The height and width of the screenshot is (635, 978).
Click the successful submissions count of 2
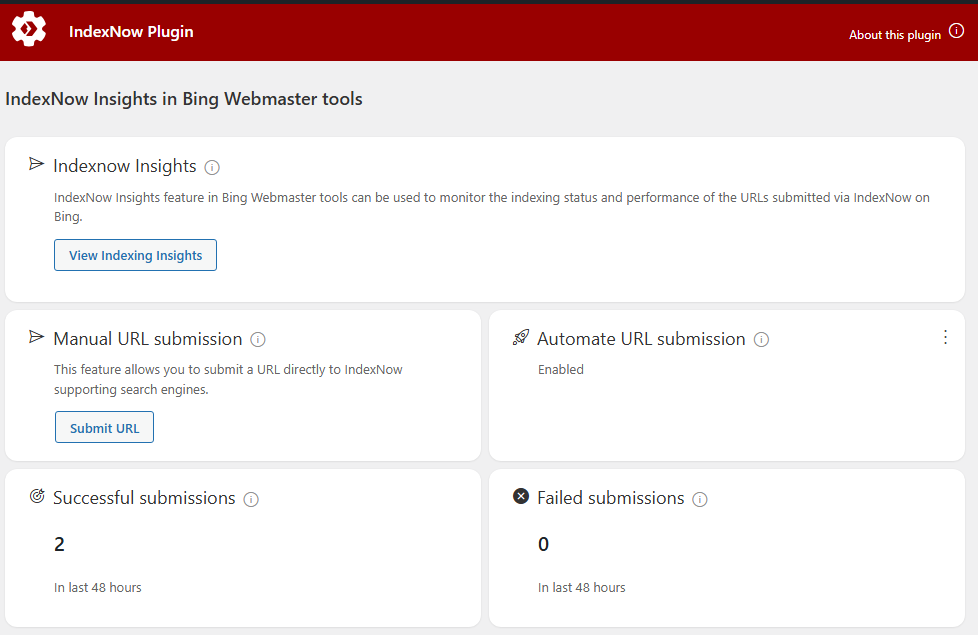pos(59,544)
